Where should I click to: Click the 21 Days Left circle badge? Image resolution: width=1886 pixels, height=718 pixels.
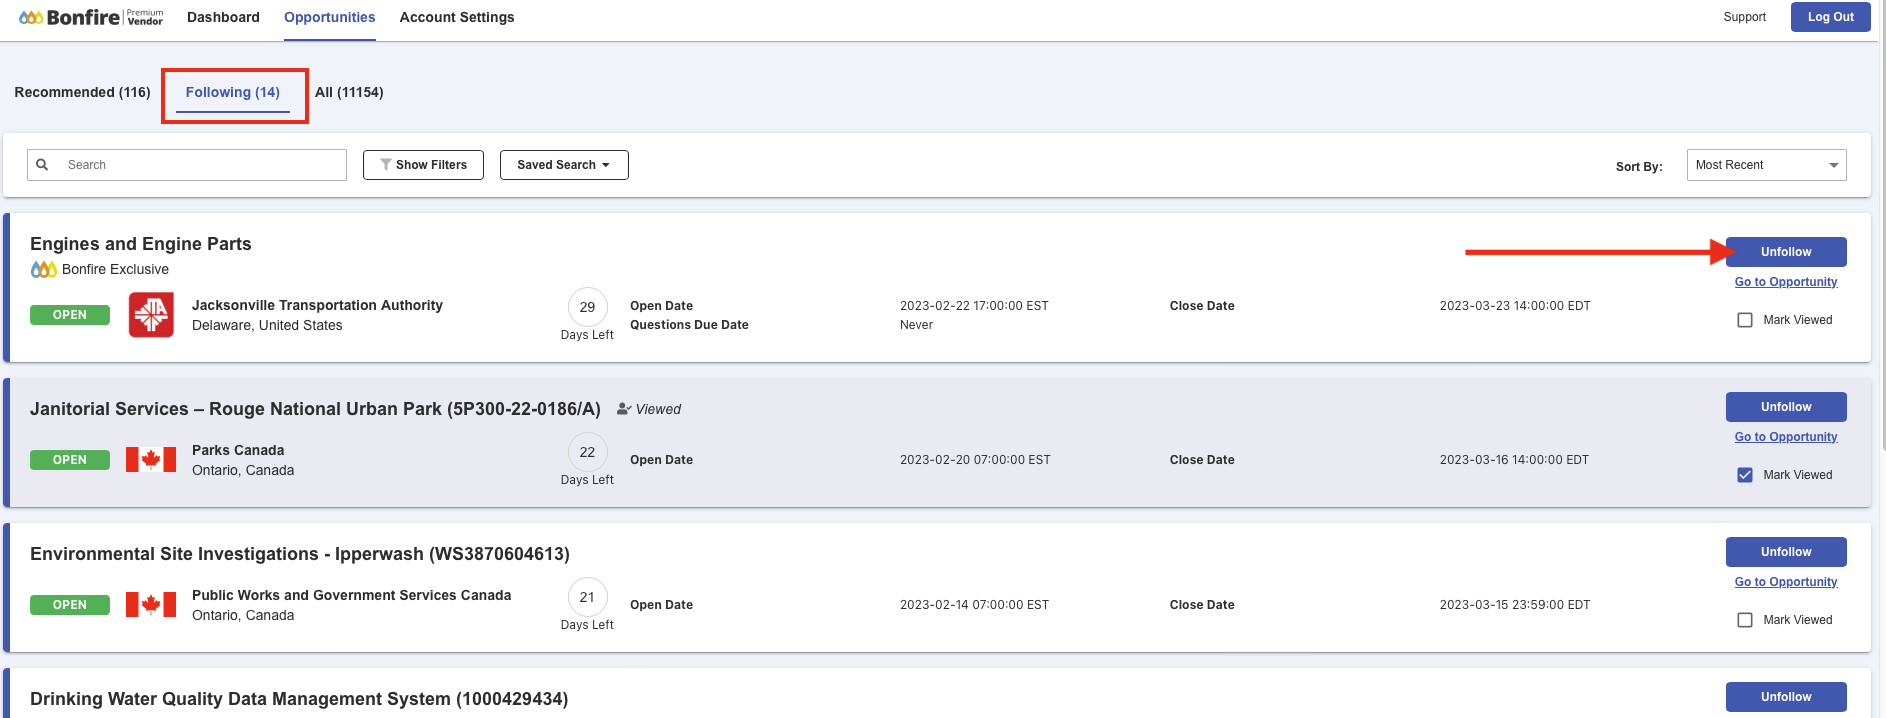[x=588, y=597]
